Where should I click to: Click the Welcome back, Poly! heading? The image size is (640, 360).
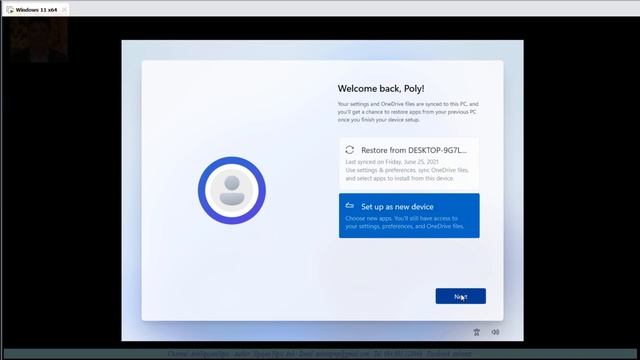381,89
